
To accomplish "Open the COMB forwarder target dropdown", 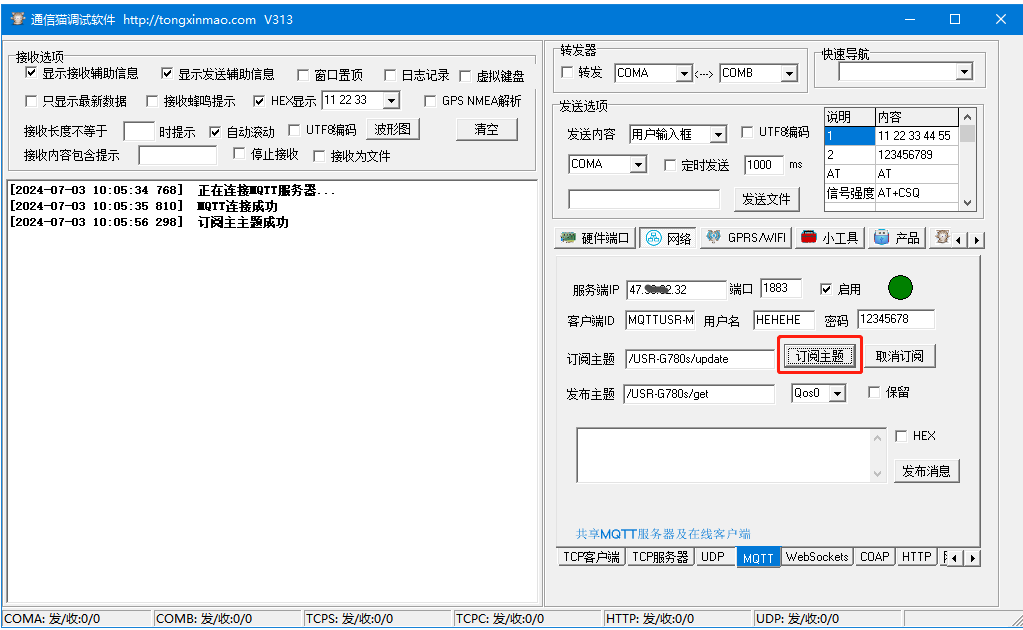I will [x=789, y=74].
